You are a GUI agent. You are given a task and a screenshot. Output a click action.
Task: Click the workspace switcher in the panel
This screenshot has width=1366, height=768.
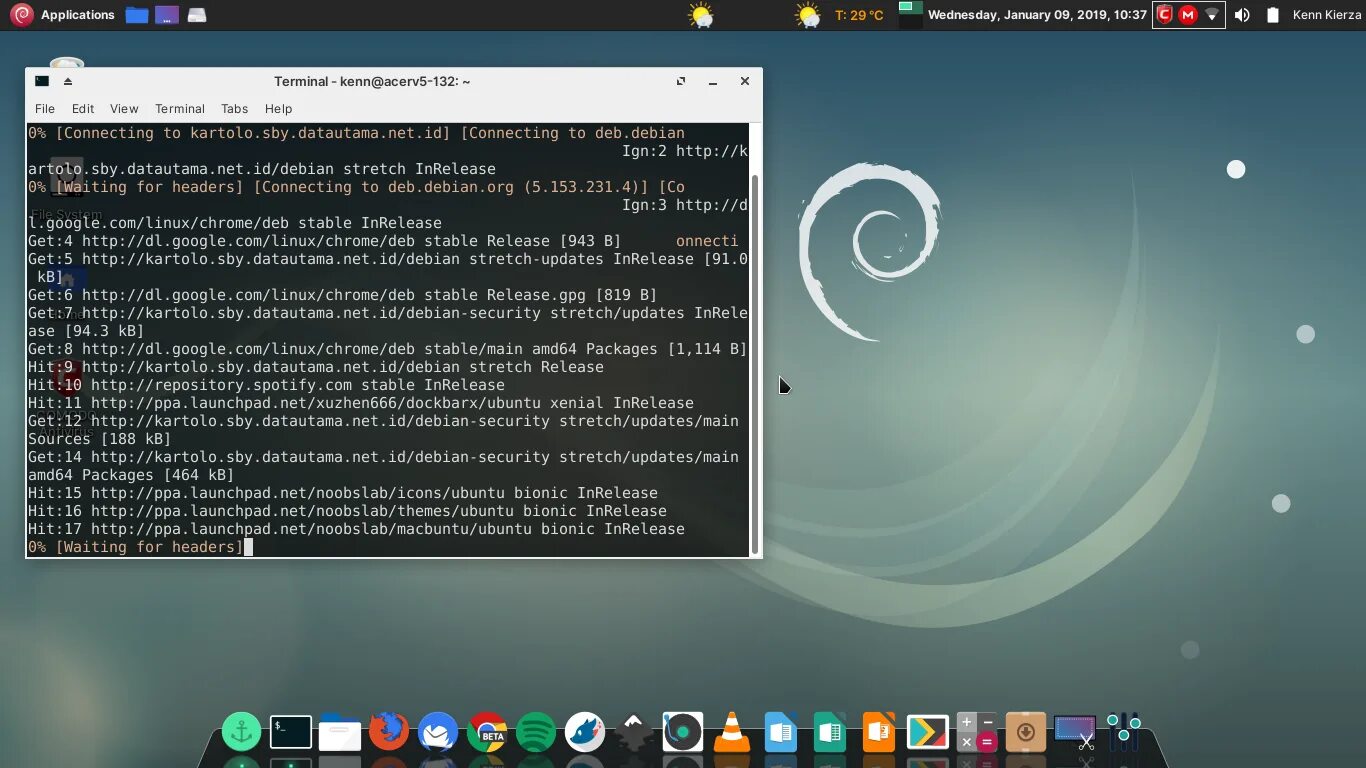pyautogui.click(x=910, y=15)
